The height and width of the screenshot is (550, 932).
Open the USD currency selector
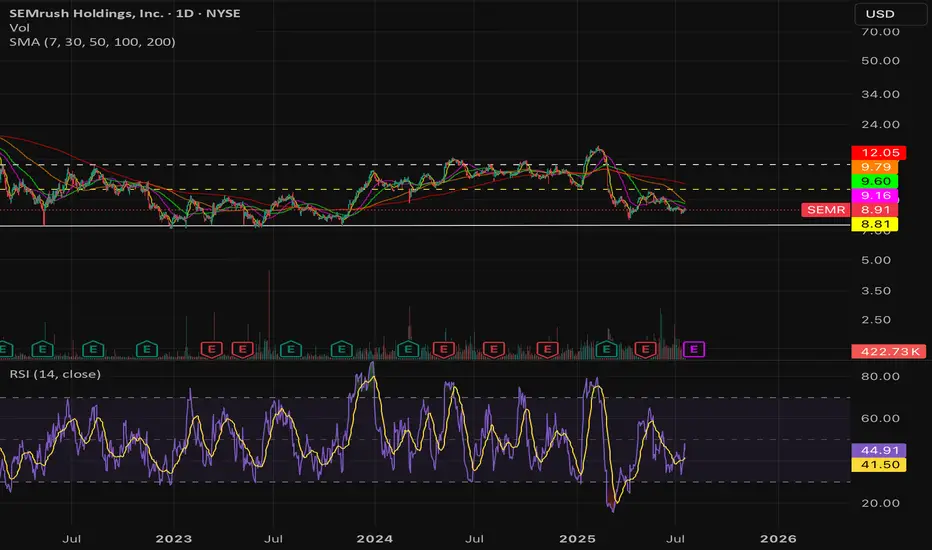(890, 14)
